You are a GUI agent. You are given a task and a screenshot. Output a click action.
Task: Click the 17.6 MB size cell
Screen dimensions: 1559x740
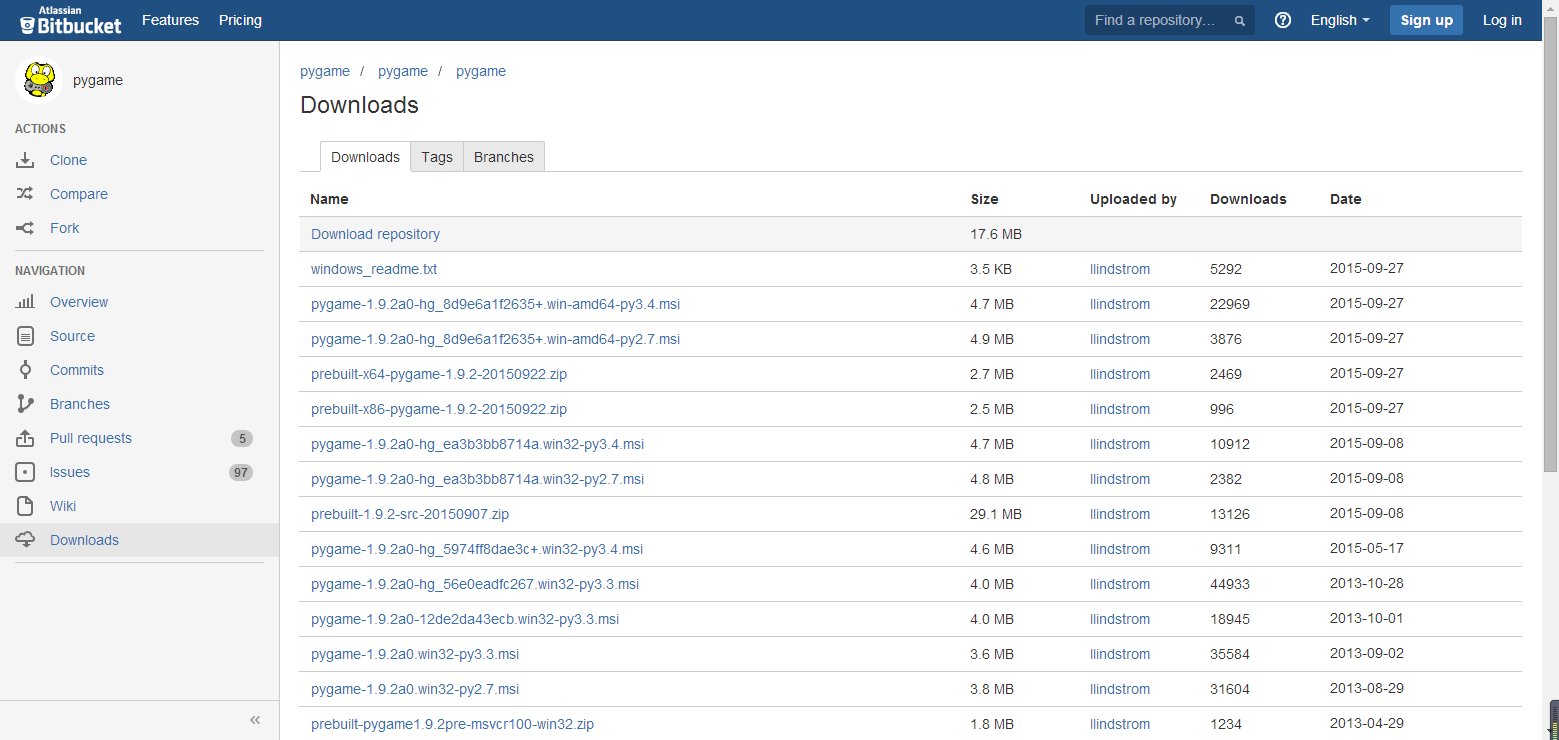point(996,234)
